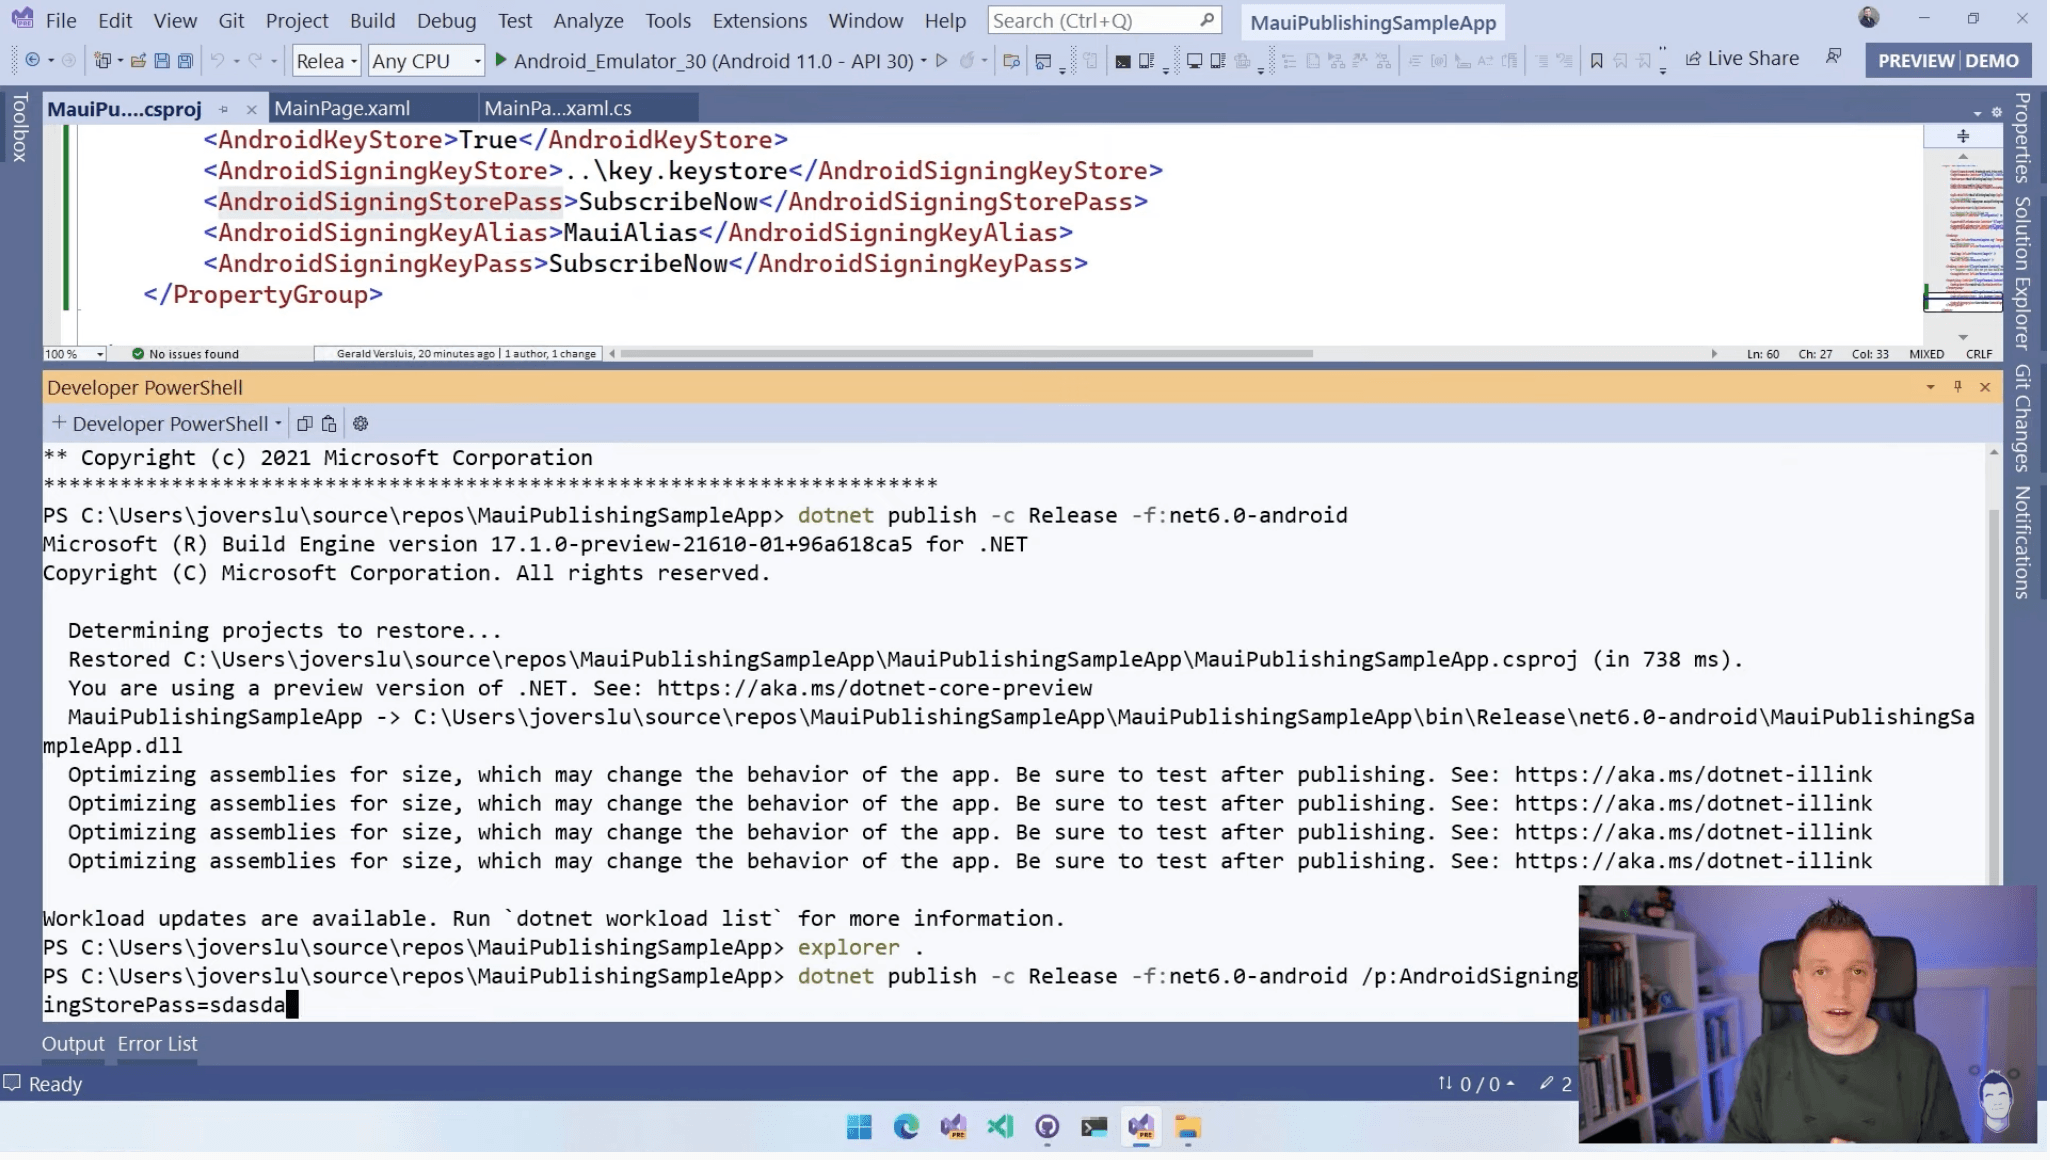Click the New Project toolbar icon
This screenshot has height=1160, width=2050.
[101, 61]
